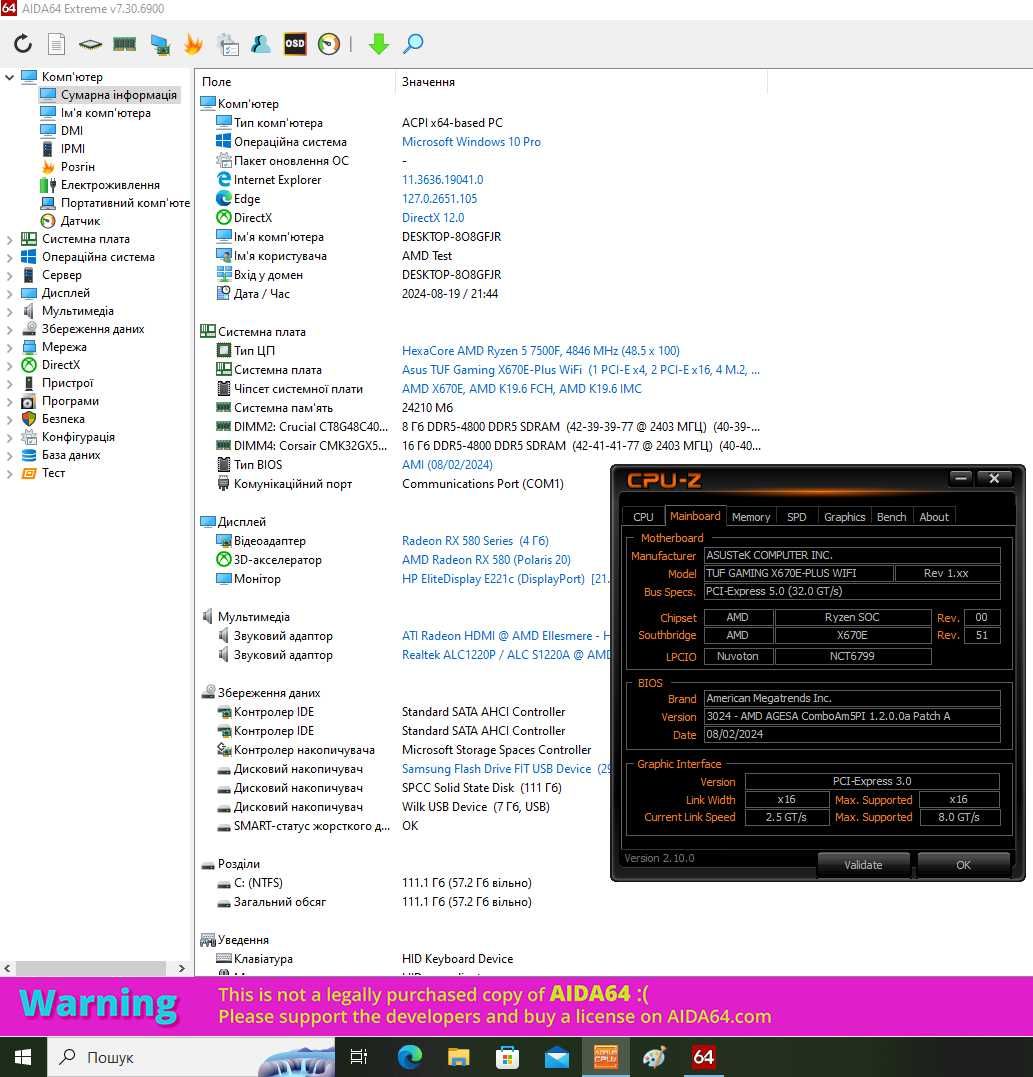Expand Операційна система tree node
Image resolution: width=1033 pixels, height=1077 pixels.
pyautogui.click(x=9, y=257)
